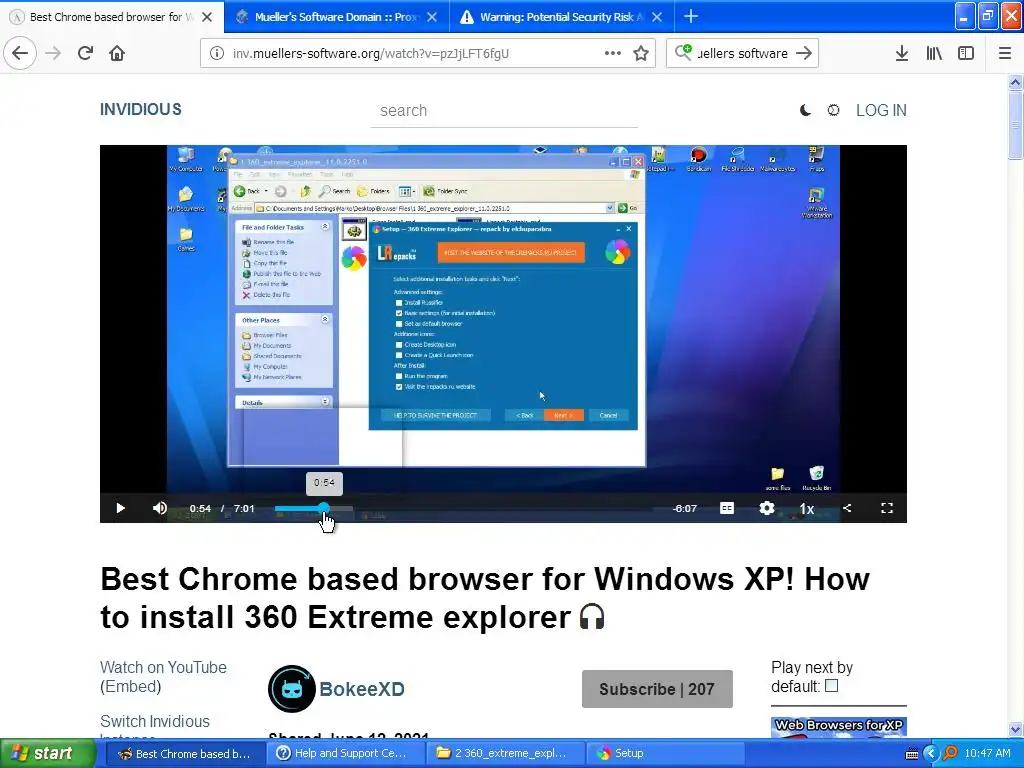Click the search go arrow
Image resolution: width=1024 pixels, height=768 pixels.
[x=804, y=53]
